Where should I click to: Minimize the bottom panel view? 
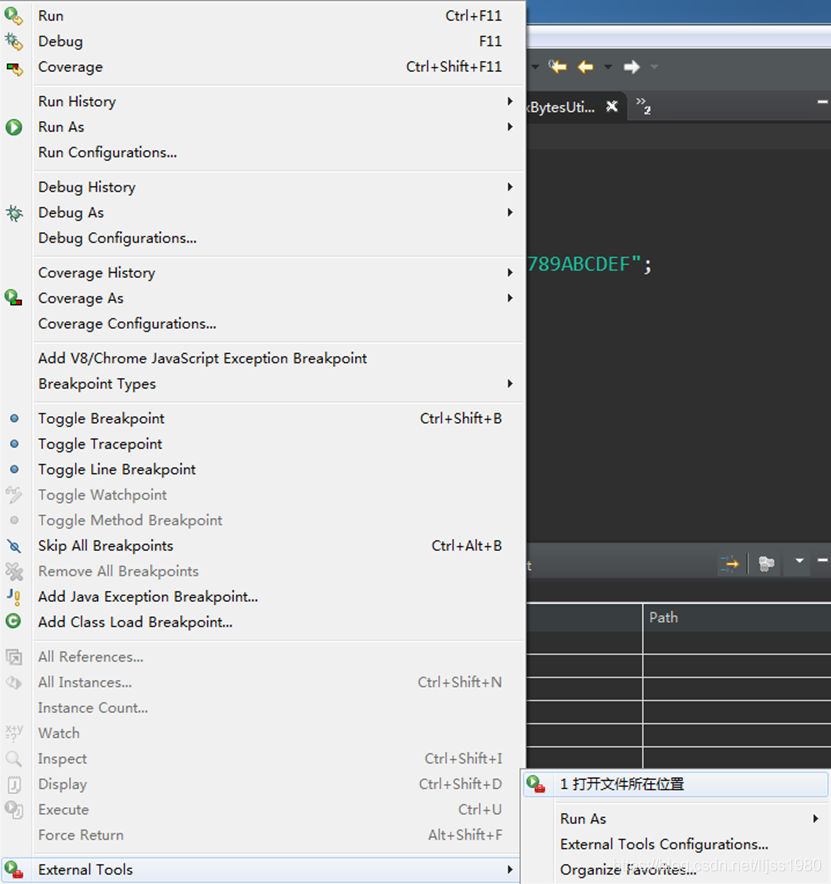(822, 560)
